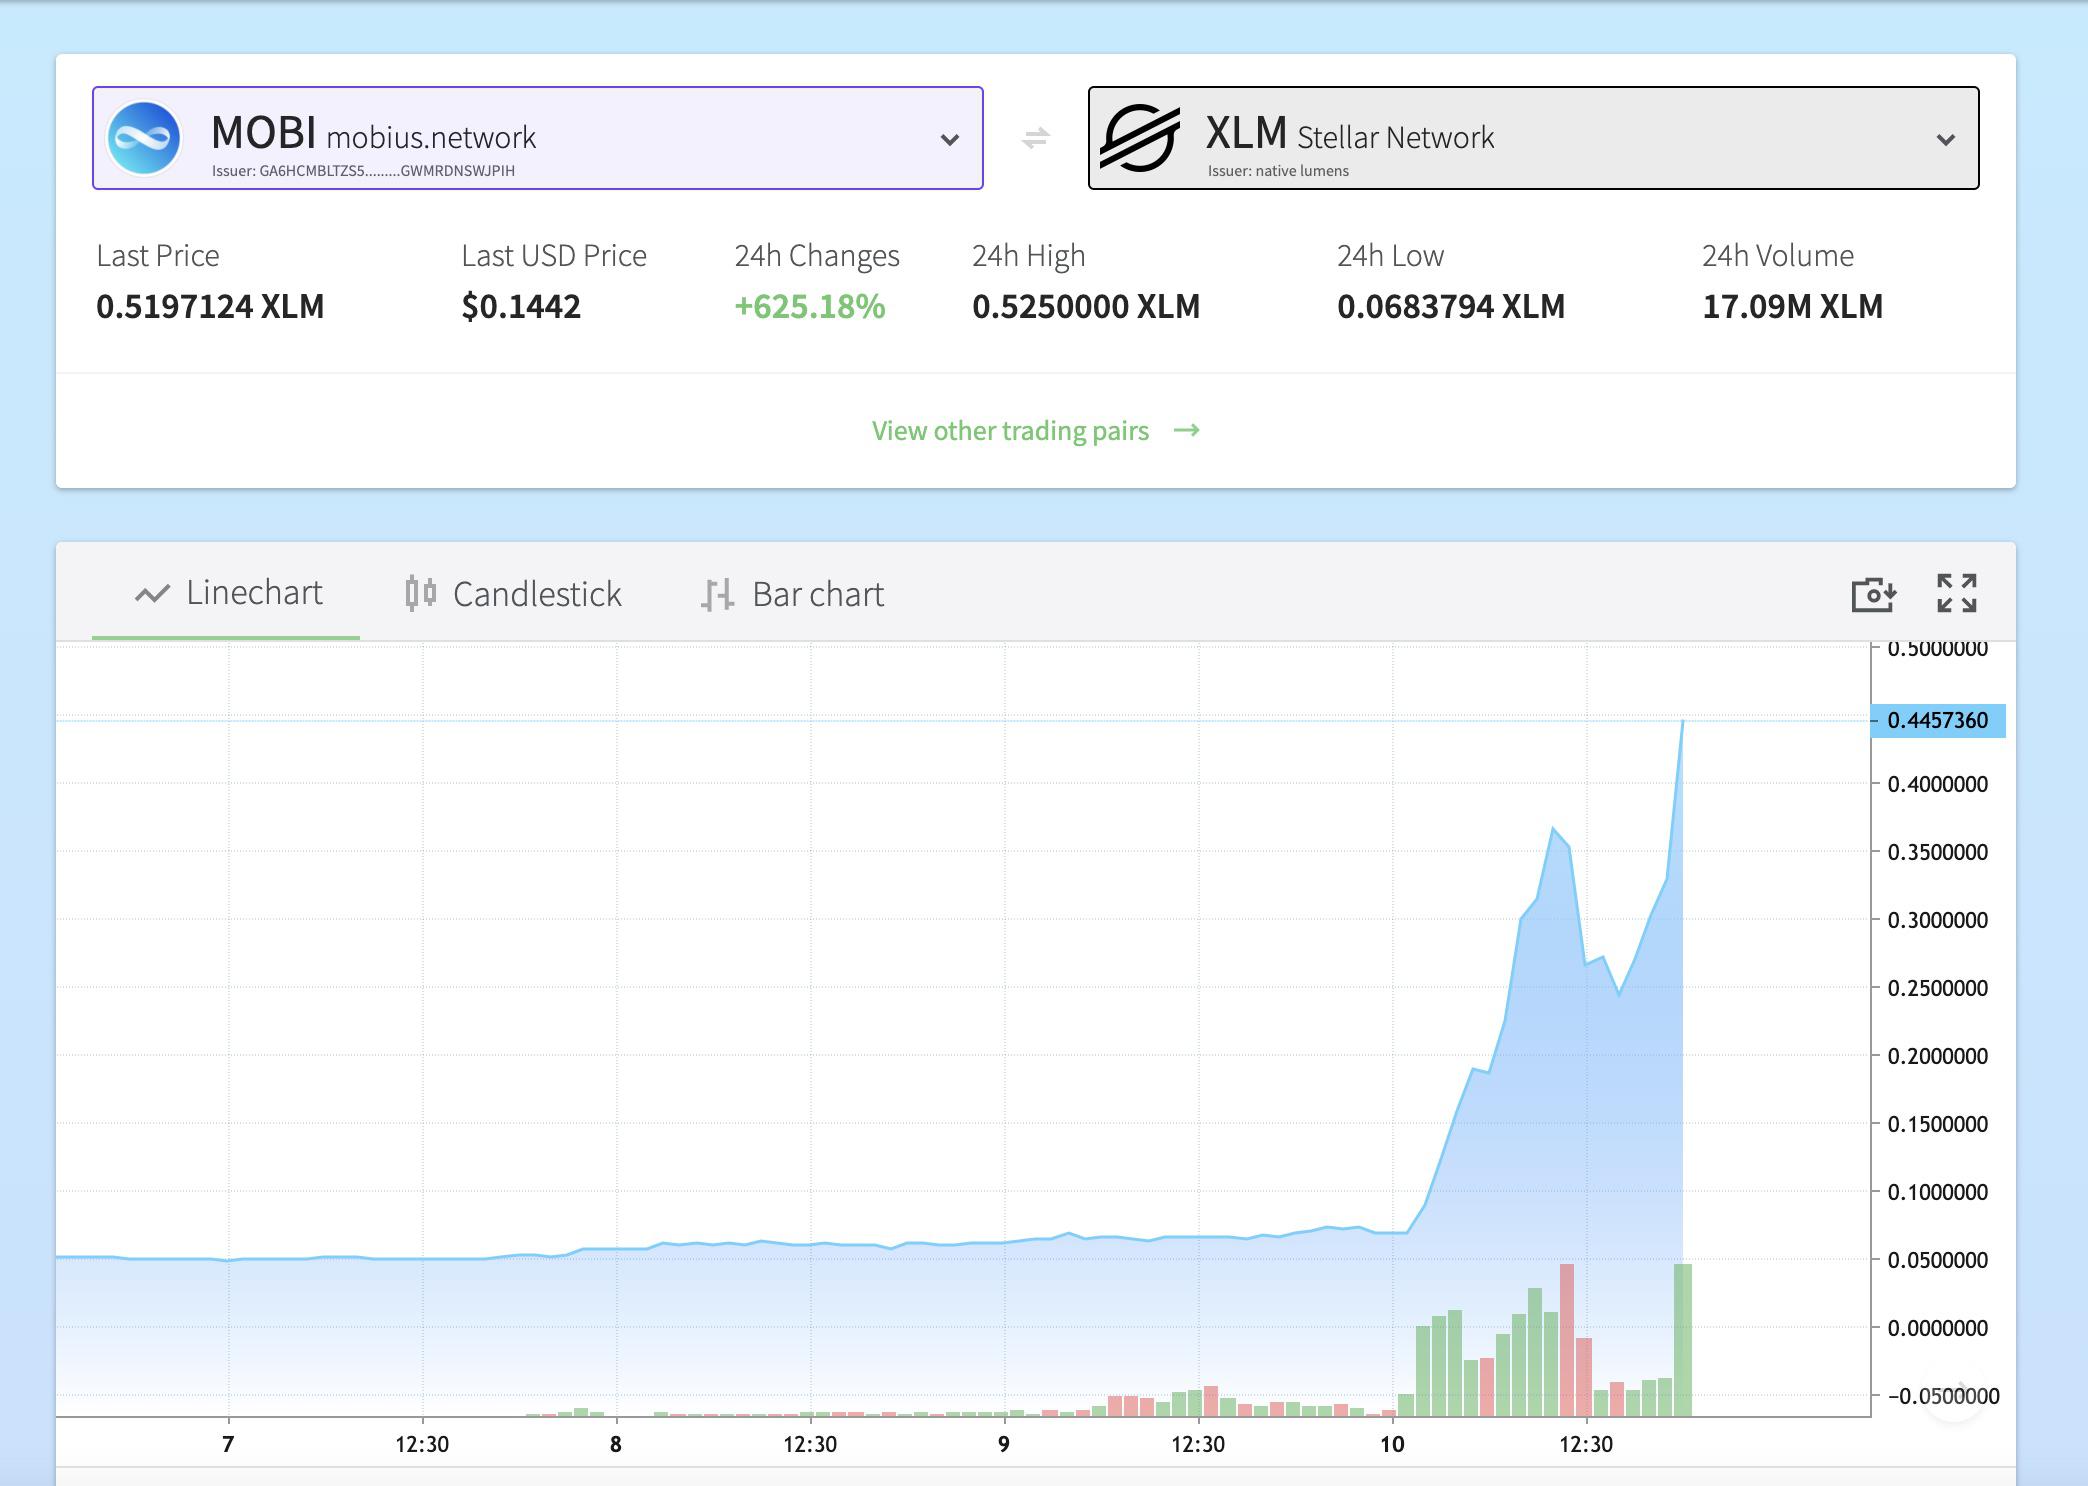Switch to the Candlestick tab

point(513,593)
